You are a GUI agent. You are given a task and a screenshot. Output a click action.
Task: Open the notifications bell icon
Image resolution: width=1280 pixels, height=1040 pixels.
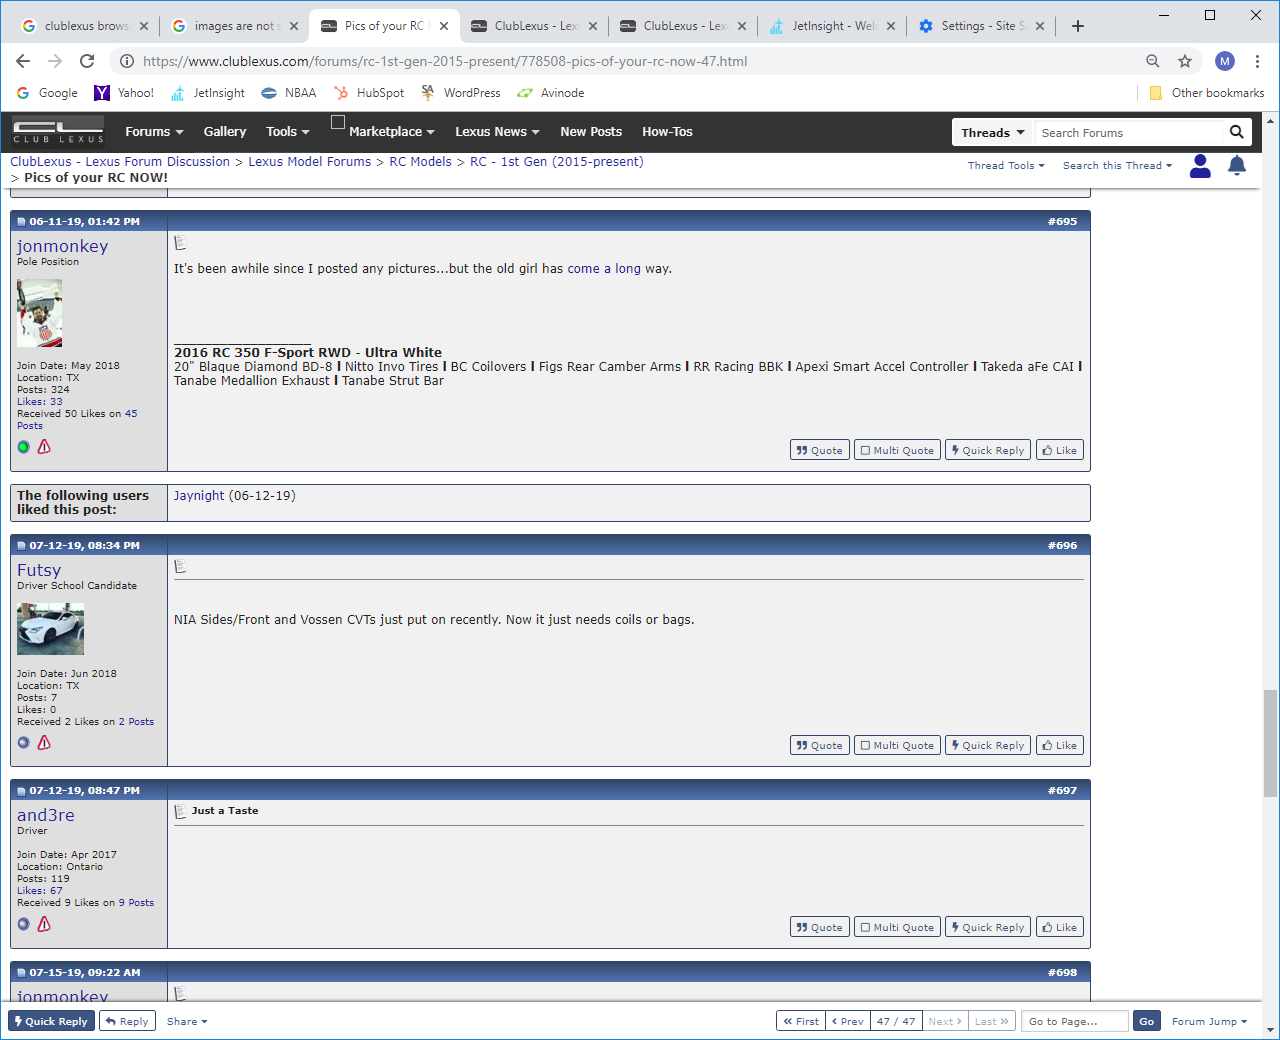(x=1237, y=165)
